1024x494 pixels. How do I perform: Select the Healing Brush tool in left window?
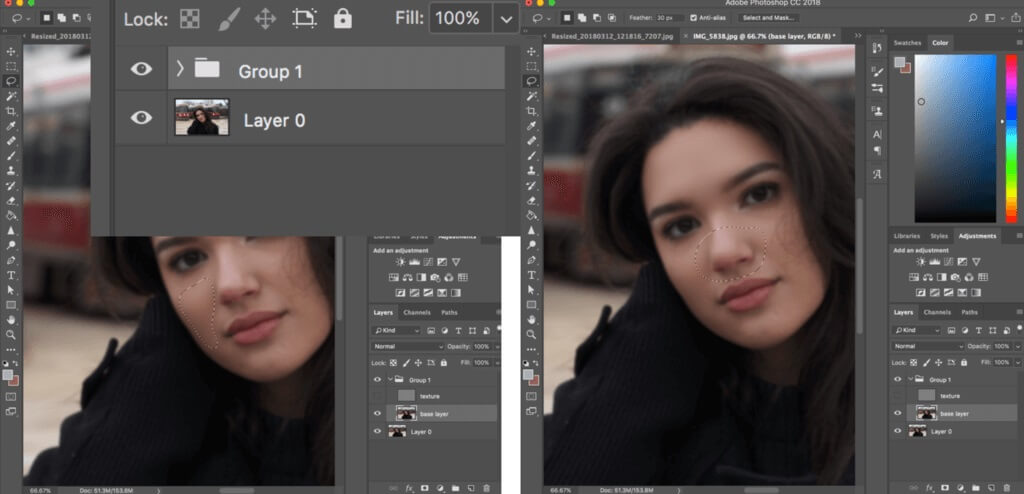pos(11,140)
